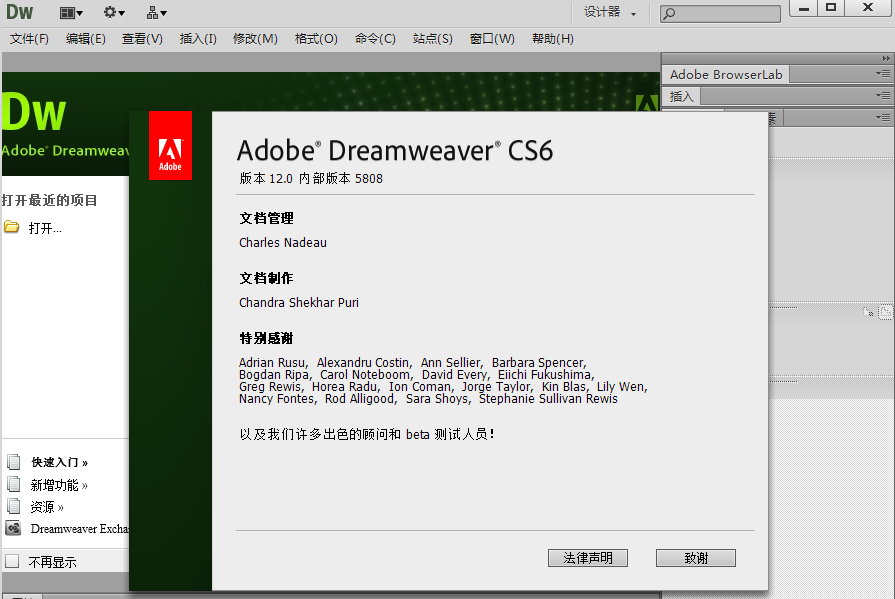Click the document icon beside 新增功能

pos(13,485)
